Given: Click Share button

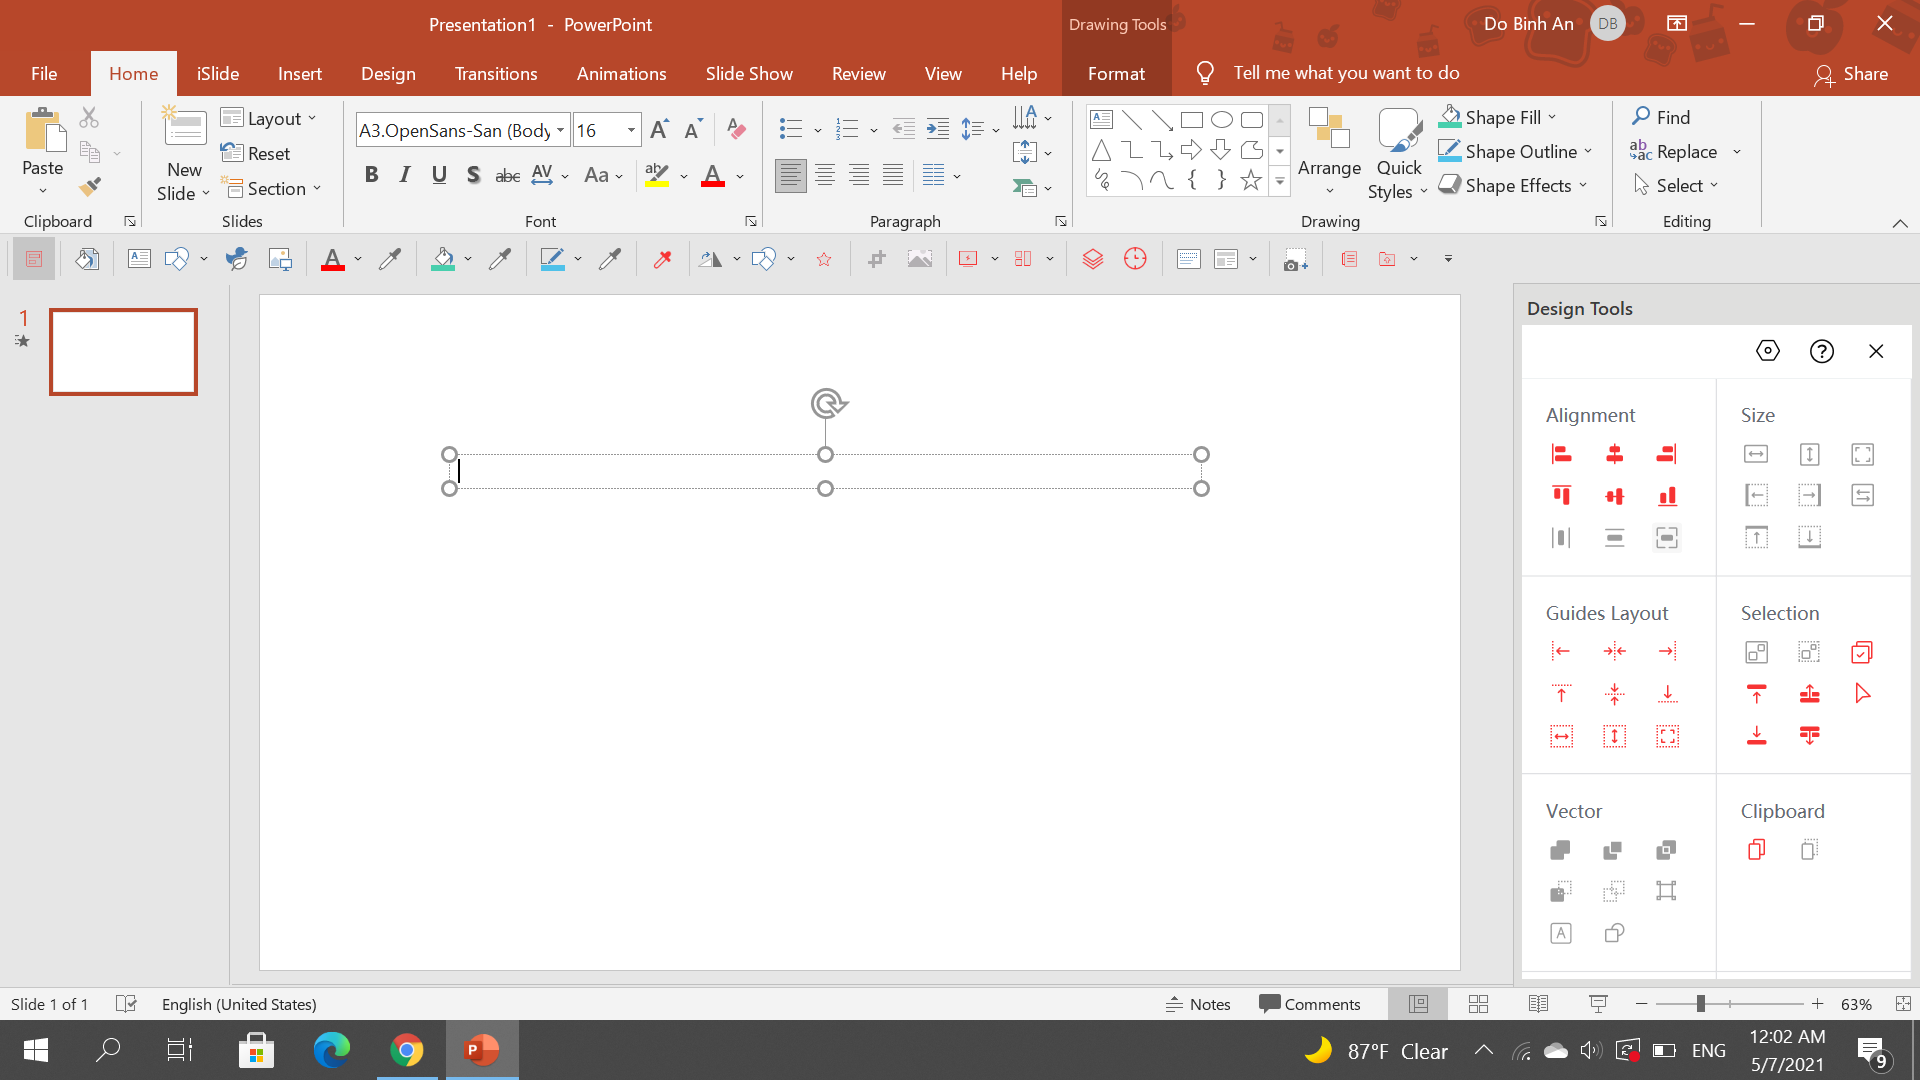Looking at the screenshot, I should click(x=1850, y=74).
